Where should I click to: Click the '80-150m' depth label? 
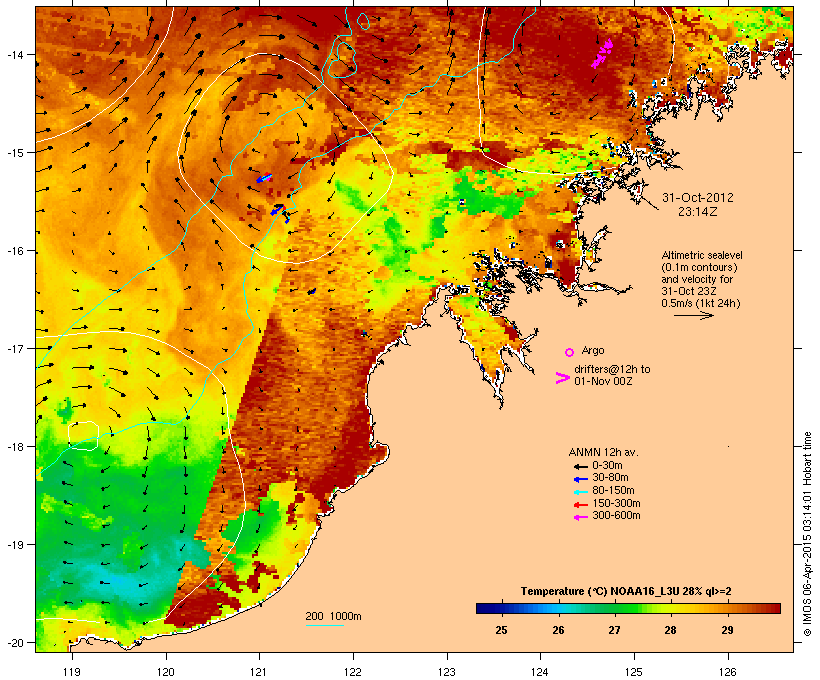(x=613, y=491)
